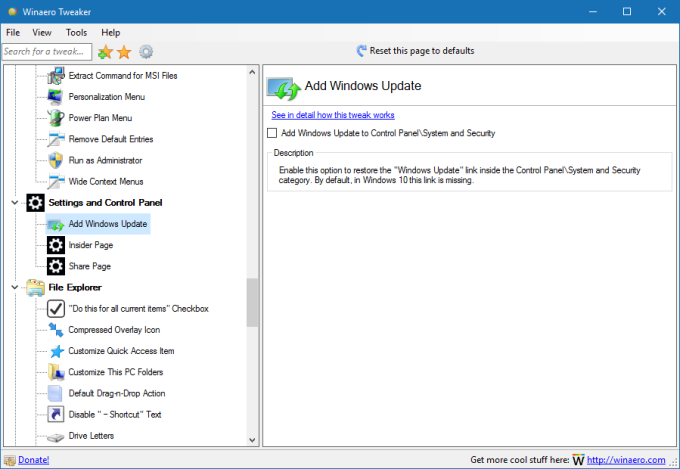Enable Add Windows Update to Control Panel checkbox

273,133
